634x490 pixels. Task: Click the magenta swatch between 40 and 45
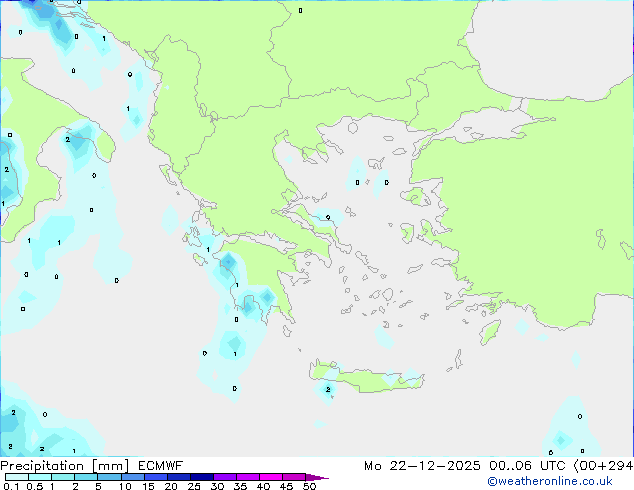point(271,477)
